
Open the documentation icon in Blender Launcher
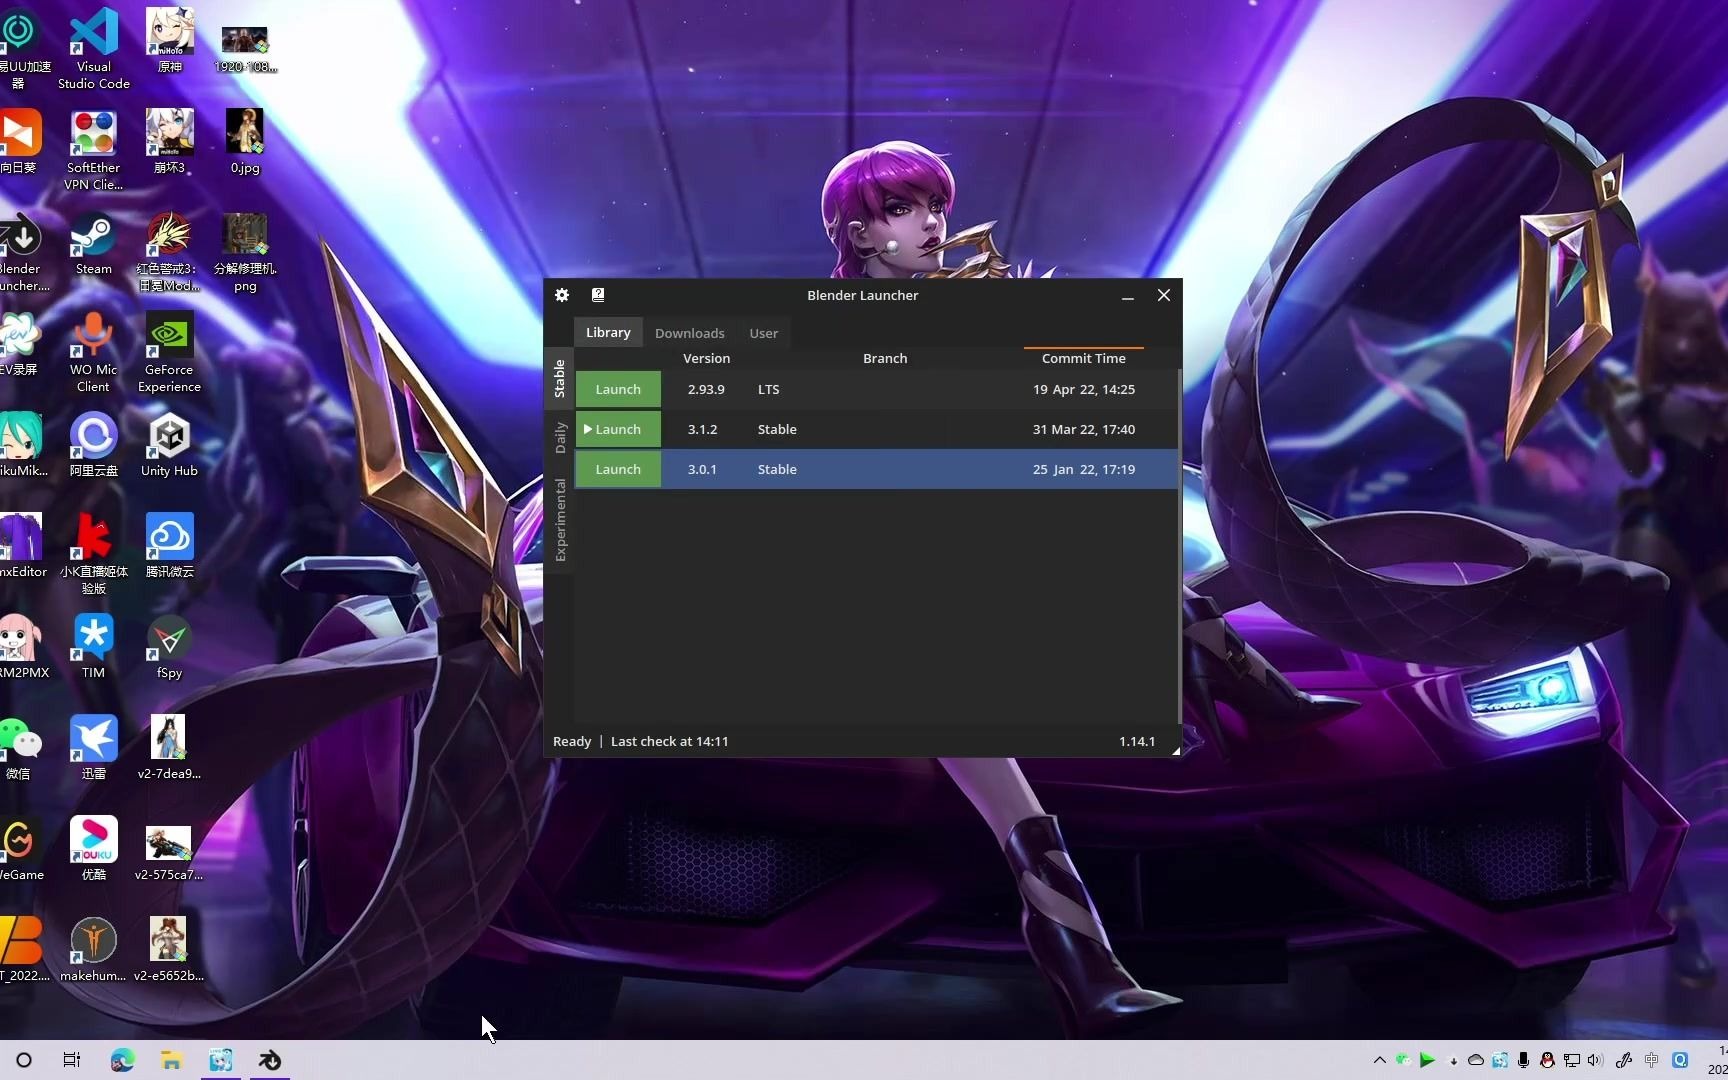coord(598,295)
